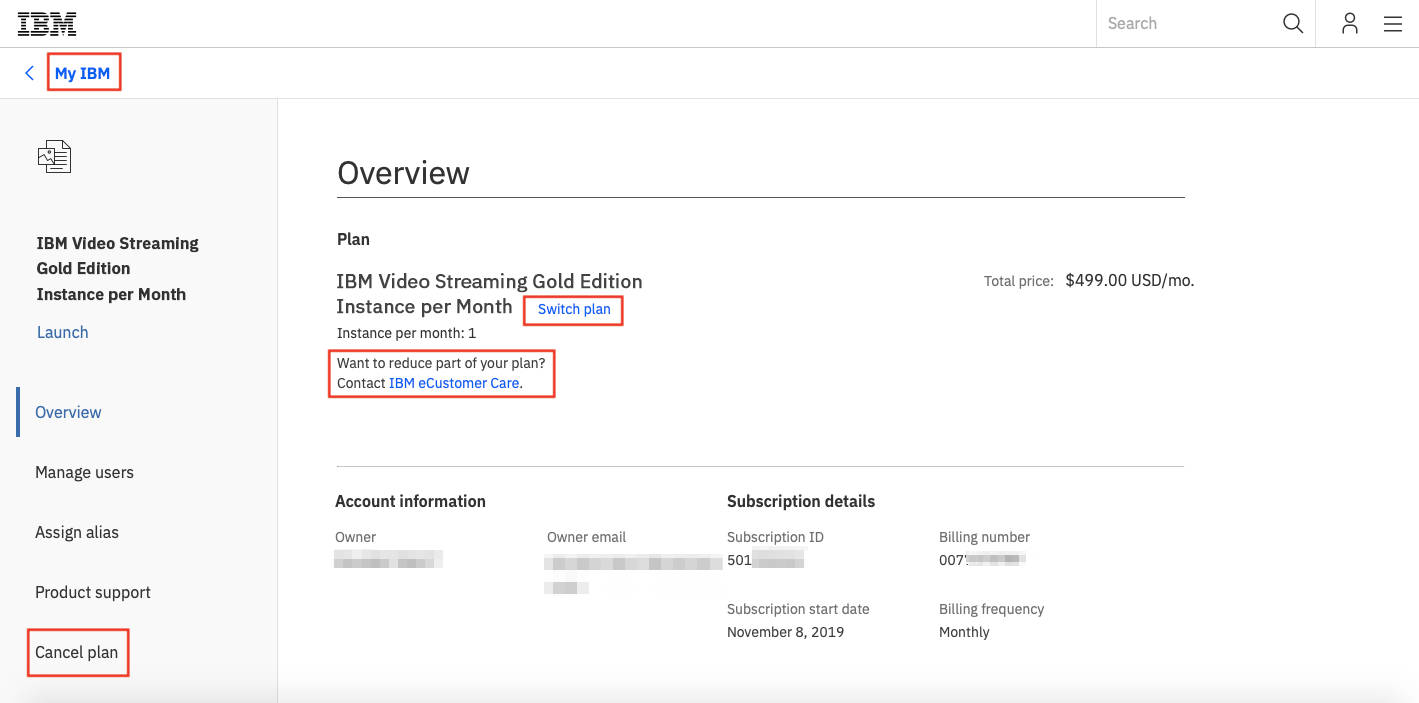Click the November 8, 2019 start date
This screenshot has width=1419, height=703.
point(786,632)
